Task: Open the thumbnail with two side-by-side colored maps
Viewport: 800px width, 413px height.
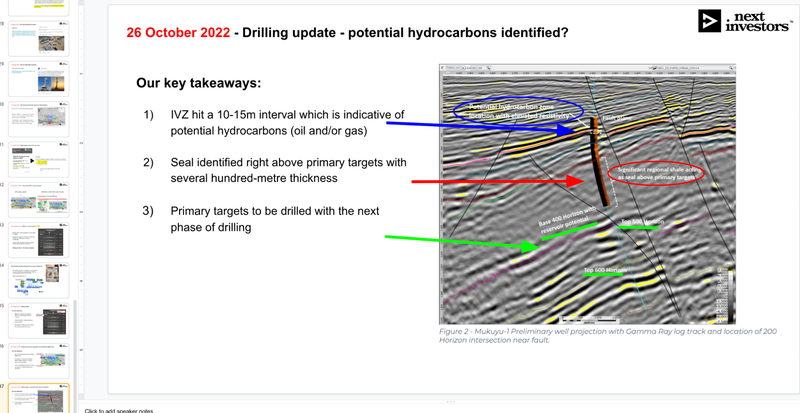Action: click(x=39, y=200)
